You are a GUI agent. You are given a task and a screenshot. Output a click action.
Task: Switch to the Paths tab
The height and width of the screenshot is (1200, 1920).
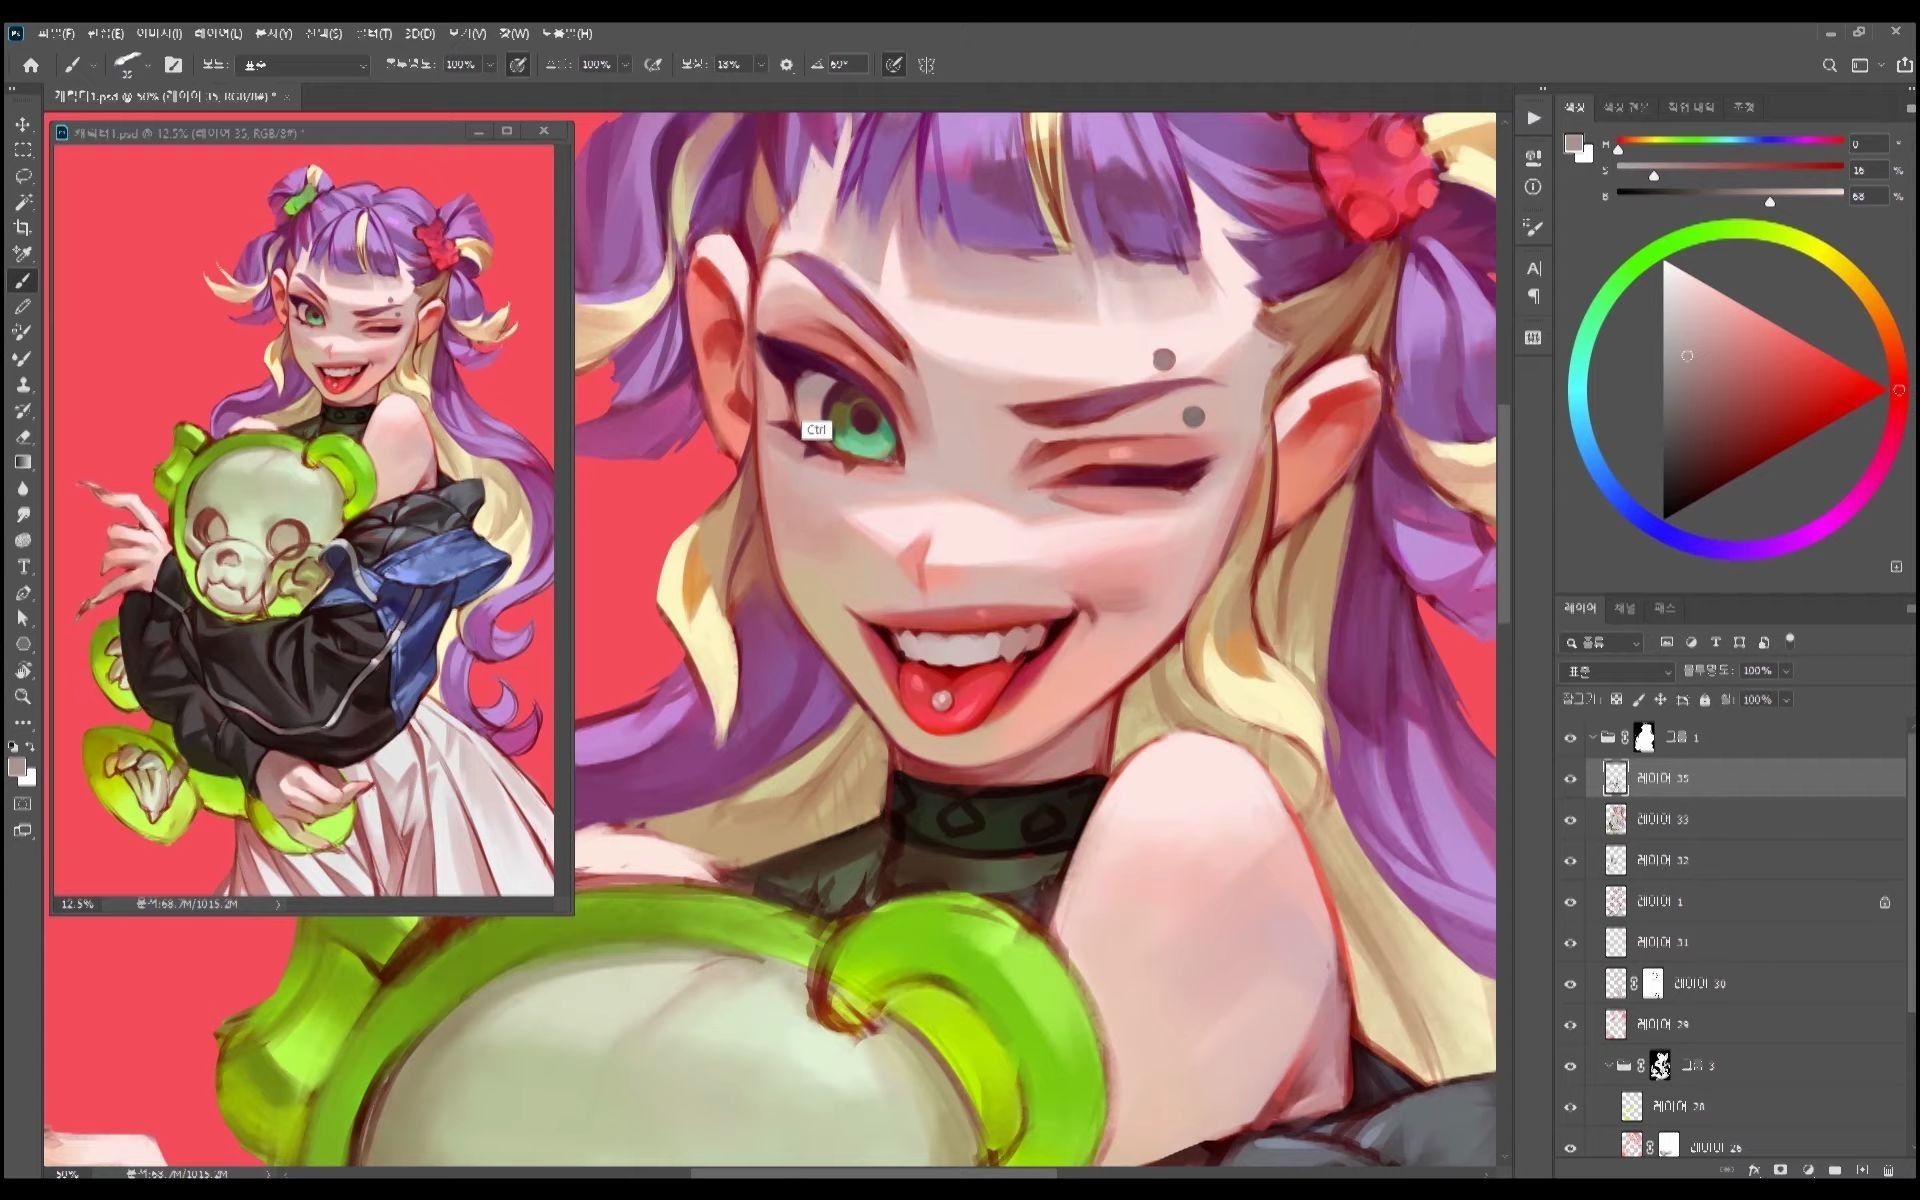tap(1664, 608)
